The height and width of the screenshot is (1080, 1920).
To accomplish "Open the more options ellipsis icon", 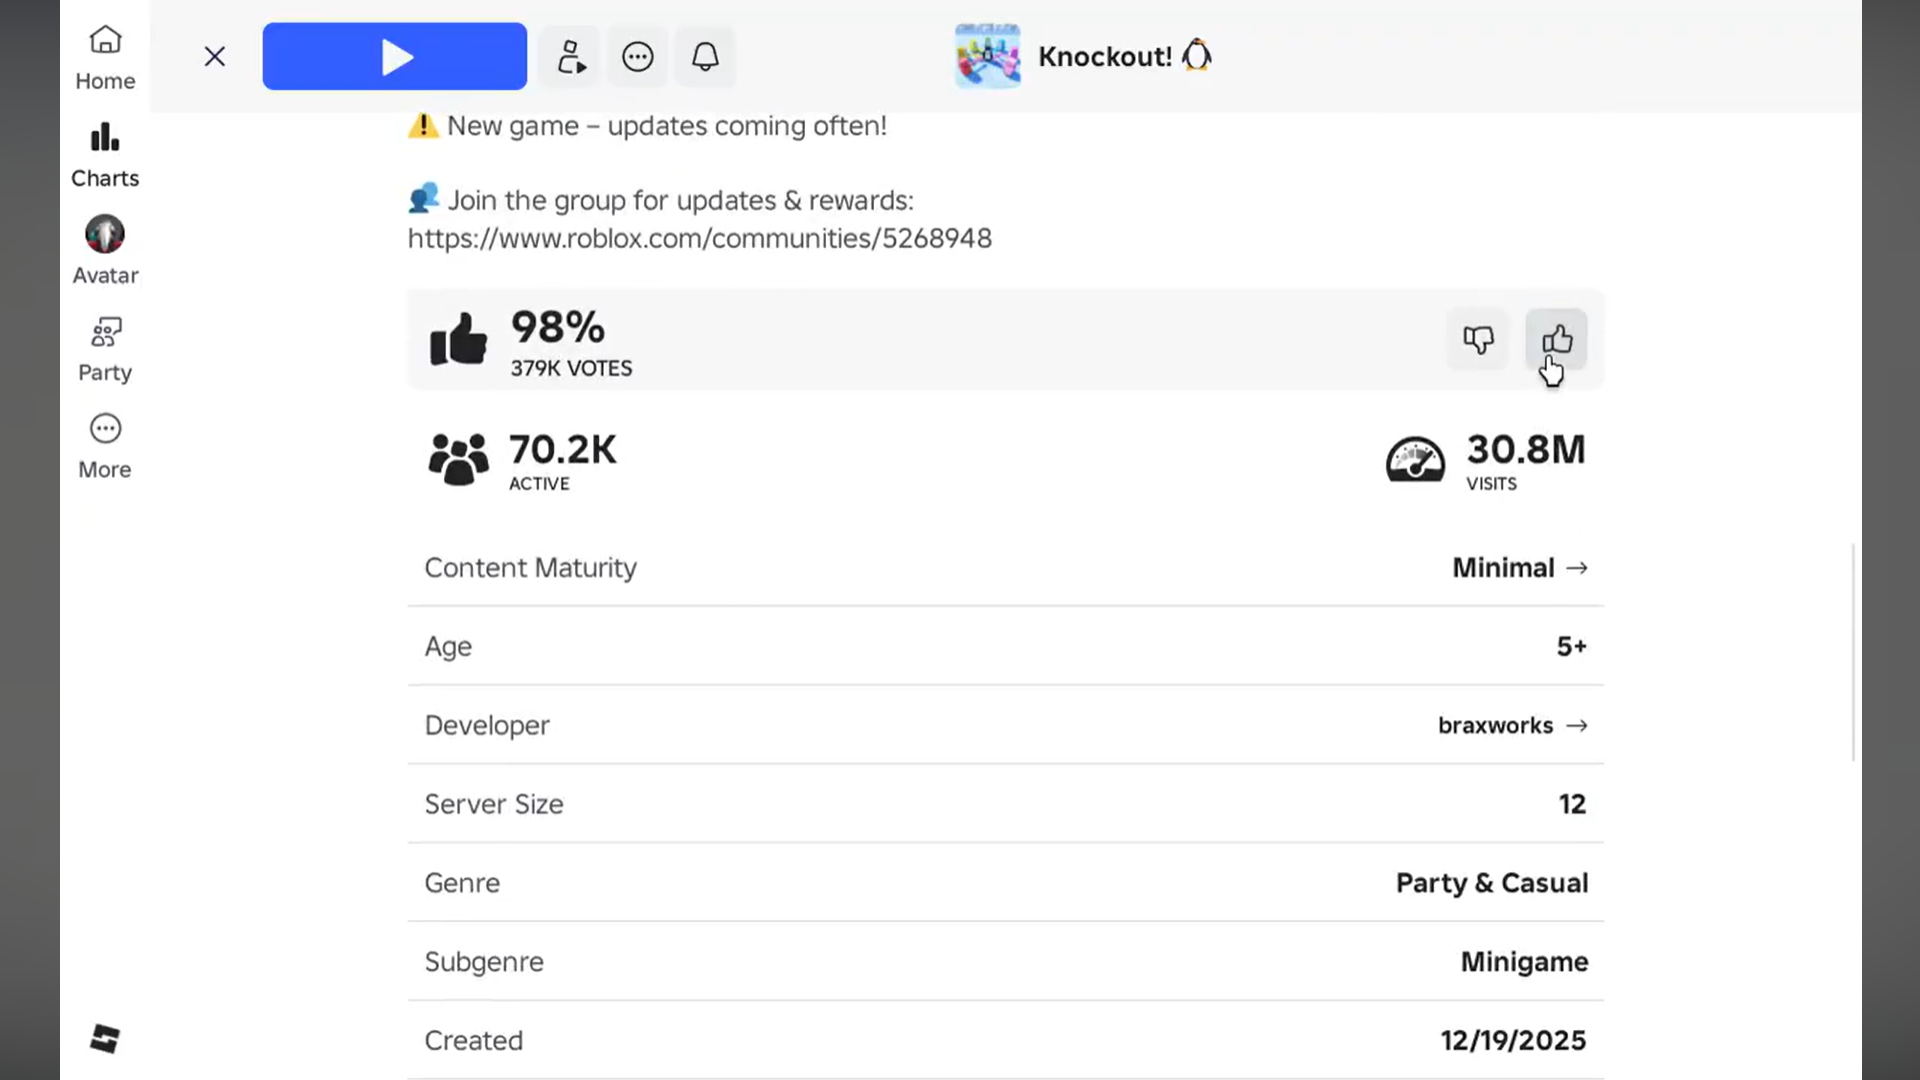I will [x=638, y=57].
